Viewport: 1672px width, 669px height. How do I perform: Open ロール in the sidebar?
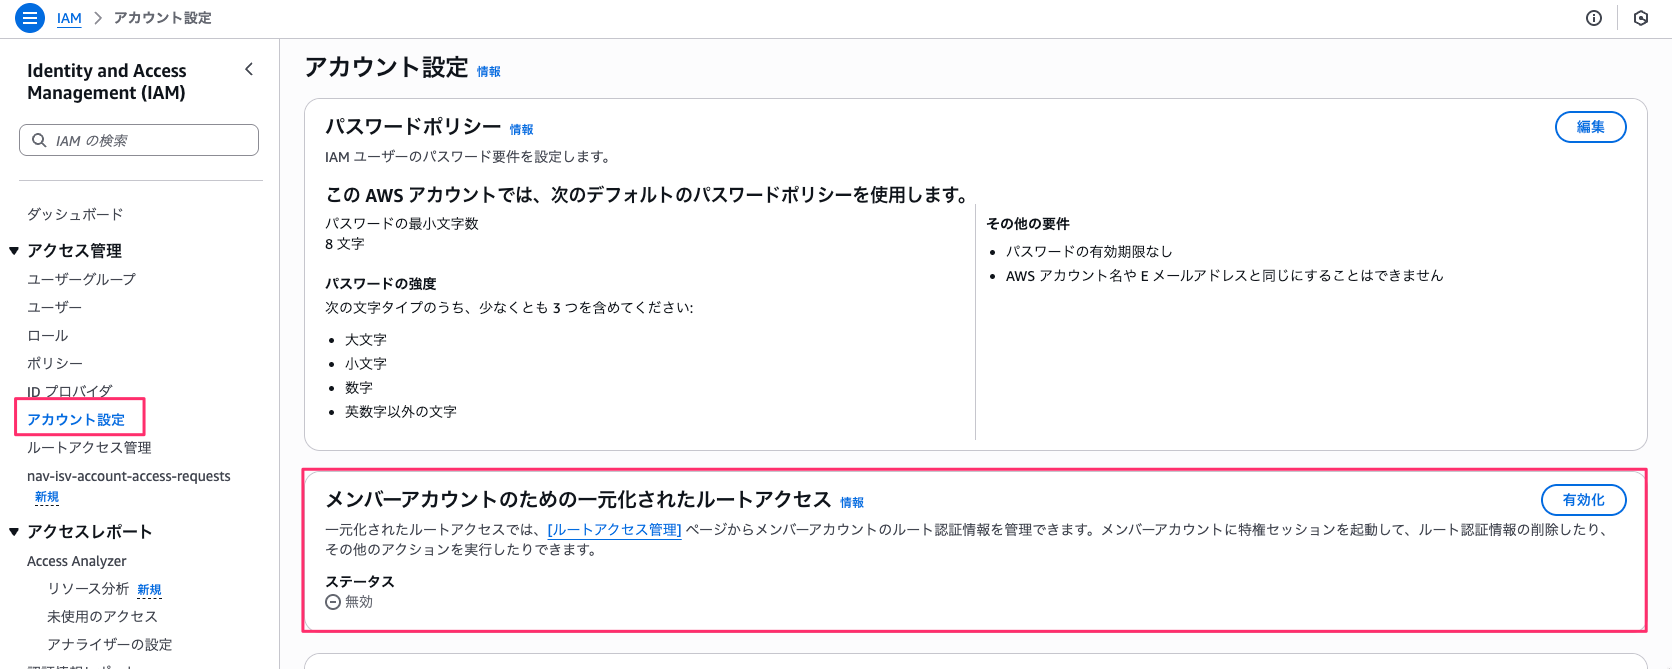click(47, 335)
